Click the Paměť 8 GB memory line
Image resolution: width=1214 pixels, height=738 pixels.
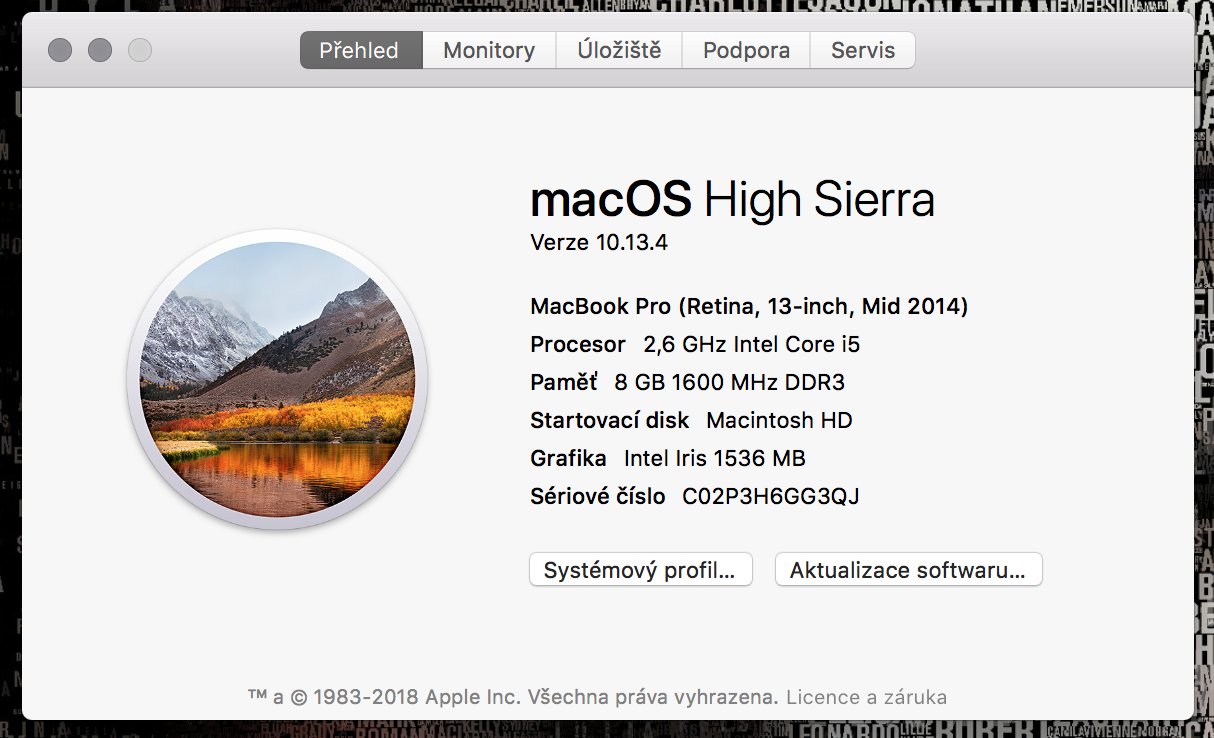coord(688,382)
